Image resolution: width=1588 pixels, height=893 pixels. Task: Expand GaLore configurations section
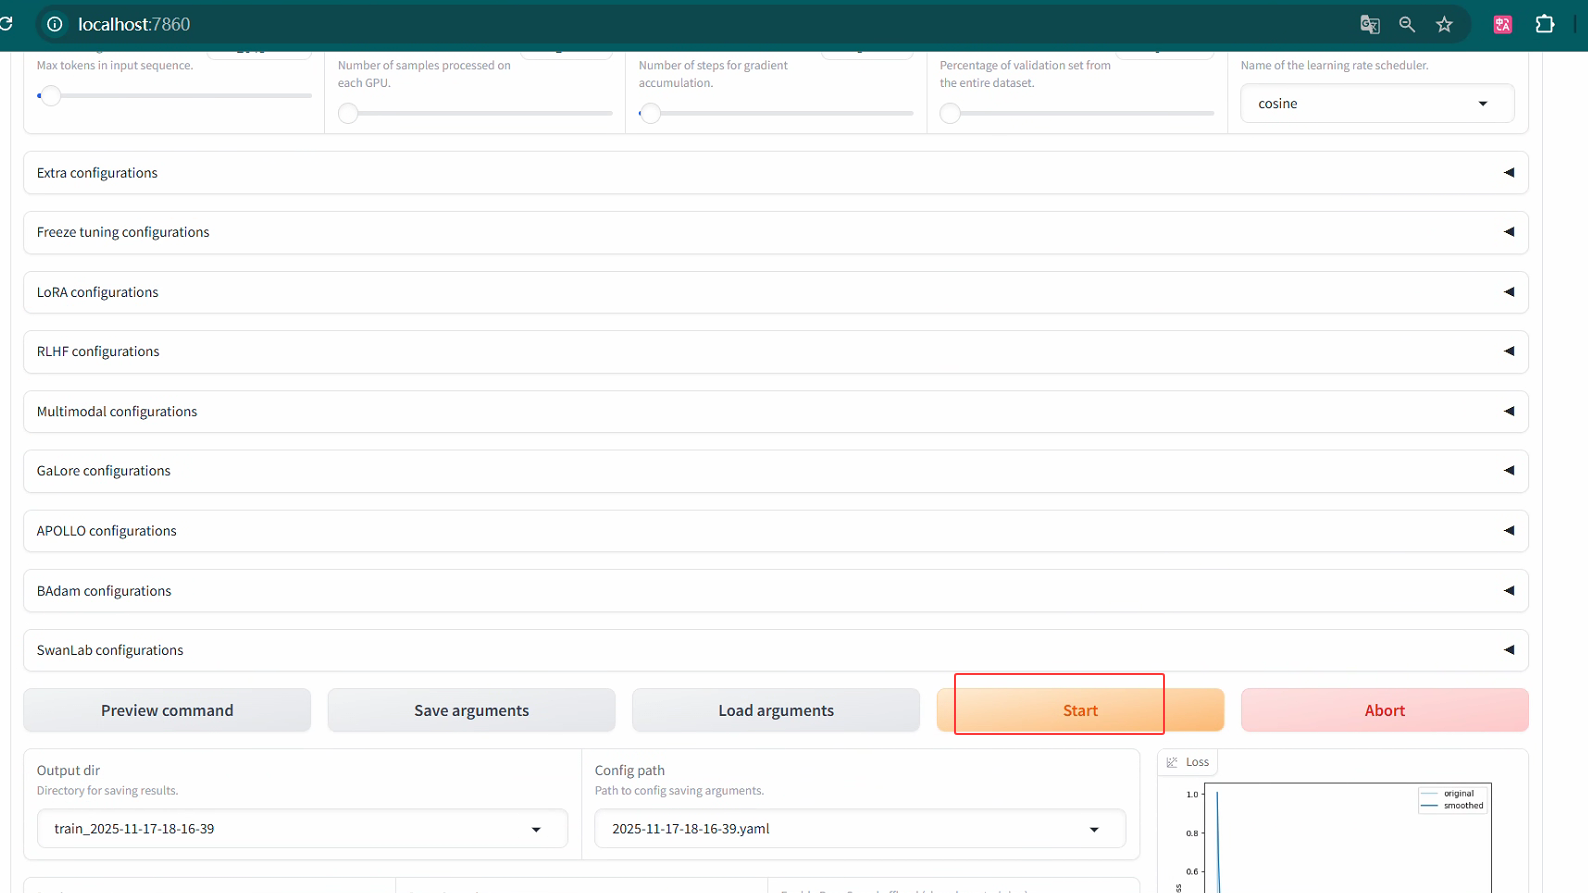[776, 471]
